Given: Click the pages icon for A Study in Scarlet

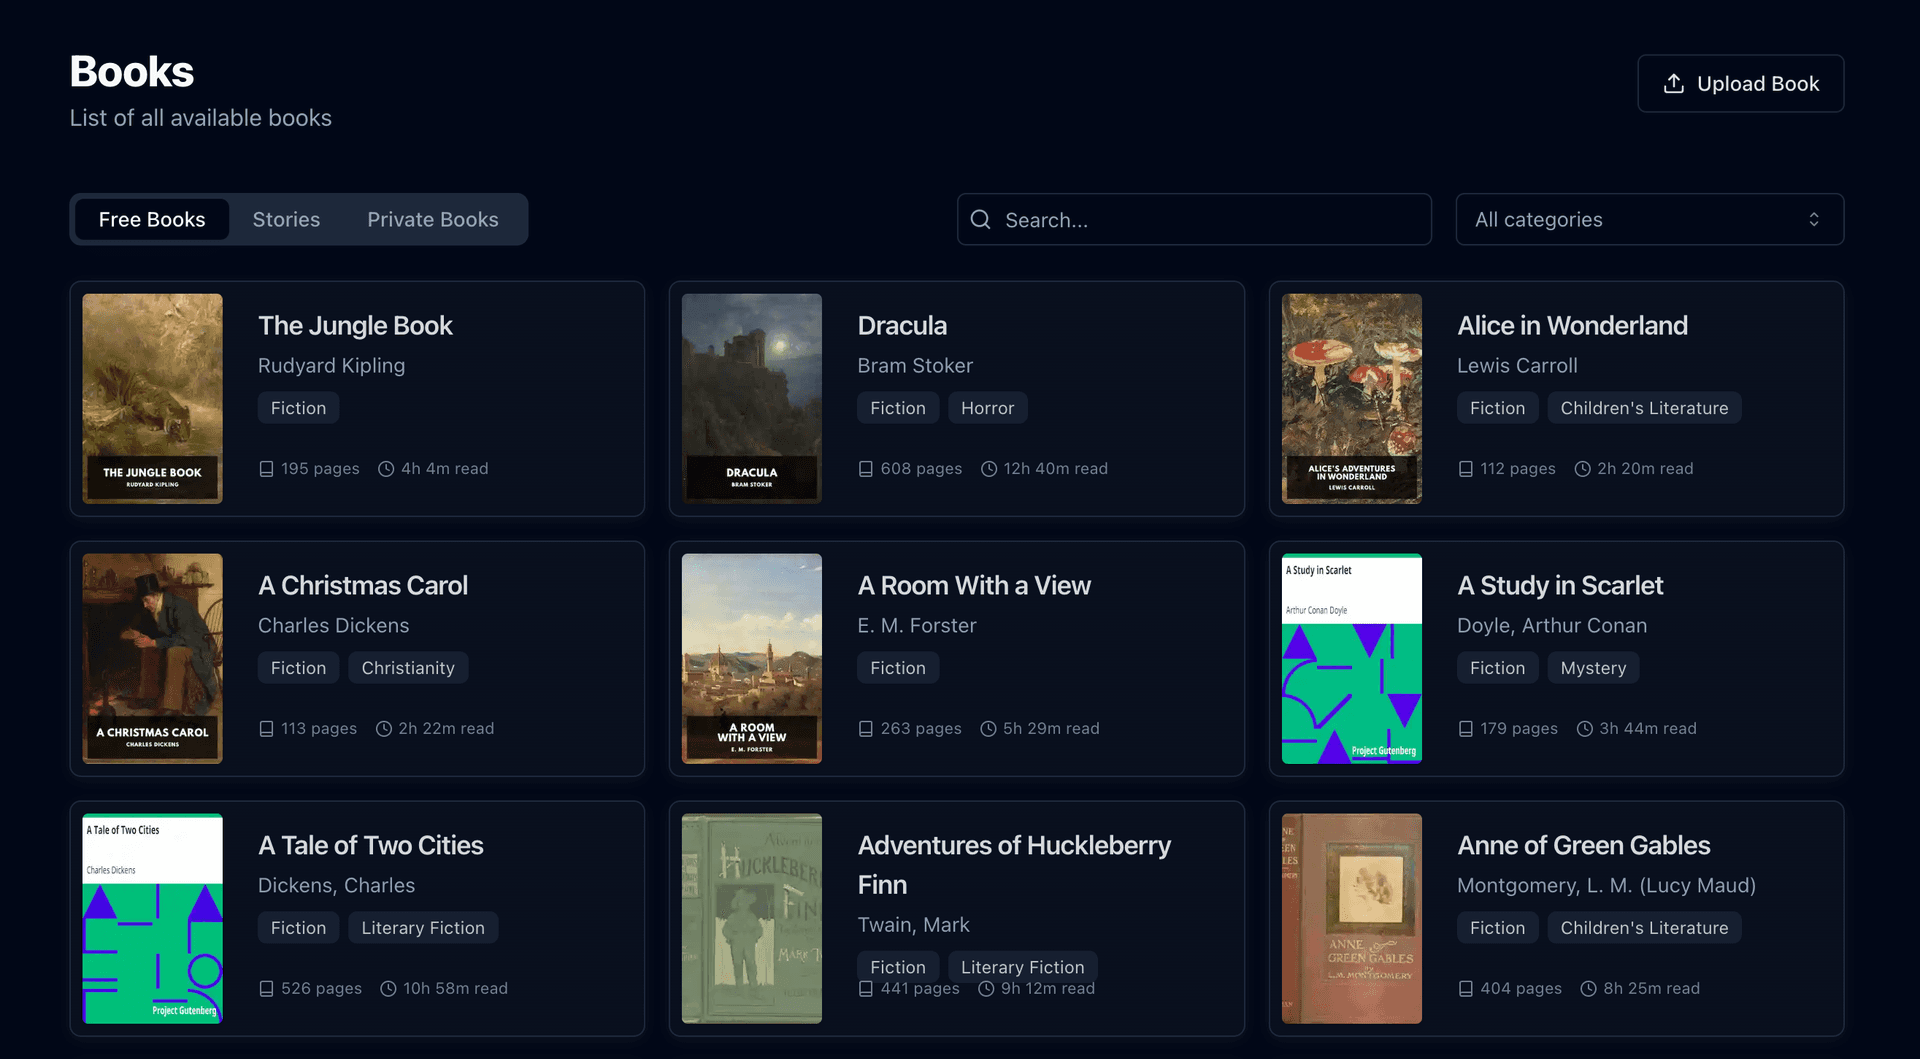Looking at the screenshot, I should pos(1465,729).
